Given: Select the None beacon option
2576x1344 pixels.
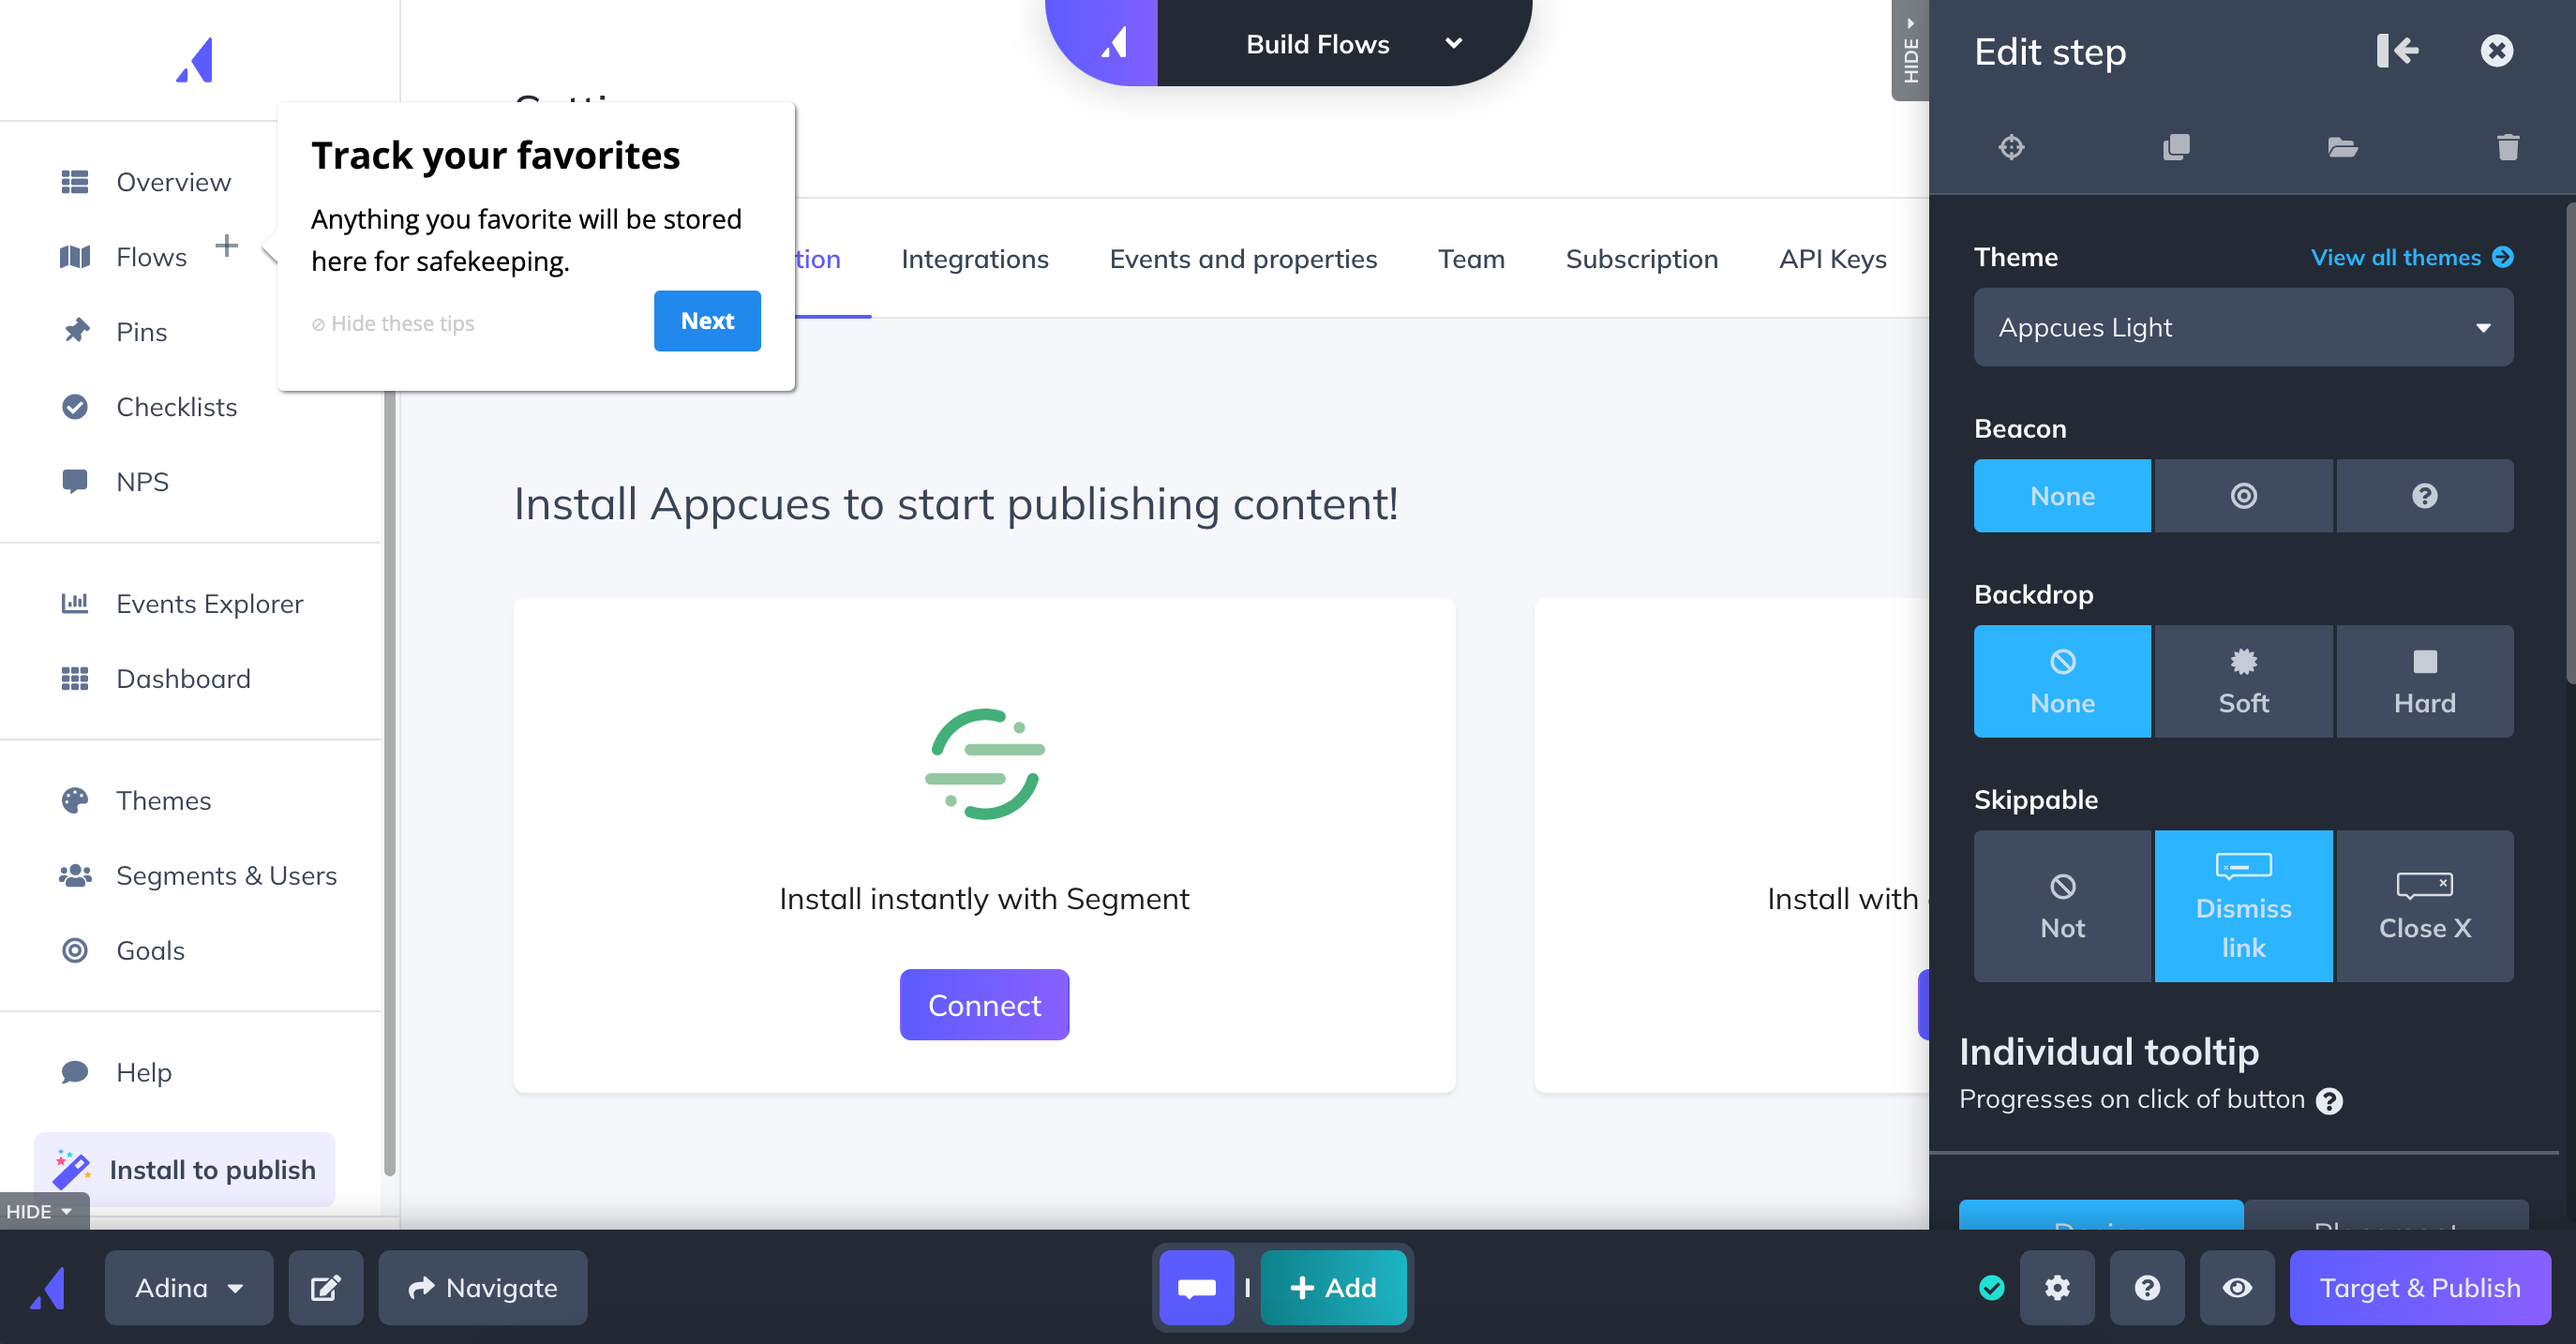Looking at the screenshot, I should (x=2063, y=496).
